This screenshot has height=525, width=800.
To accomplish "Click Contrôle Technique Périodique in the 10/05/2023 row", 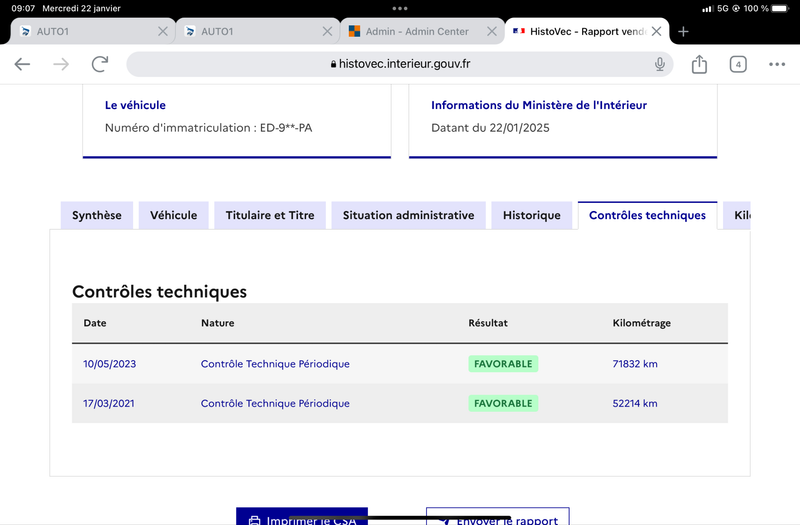I will click(x=275, y=364).
